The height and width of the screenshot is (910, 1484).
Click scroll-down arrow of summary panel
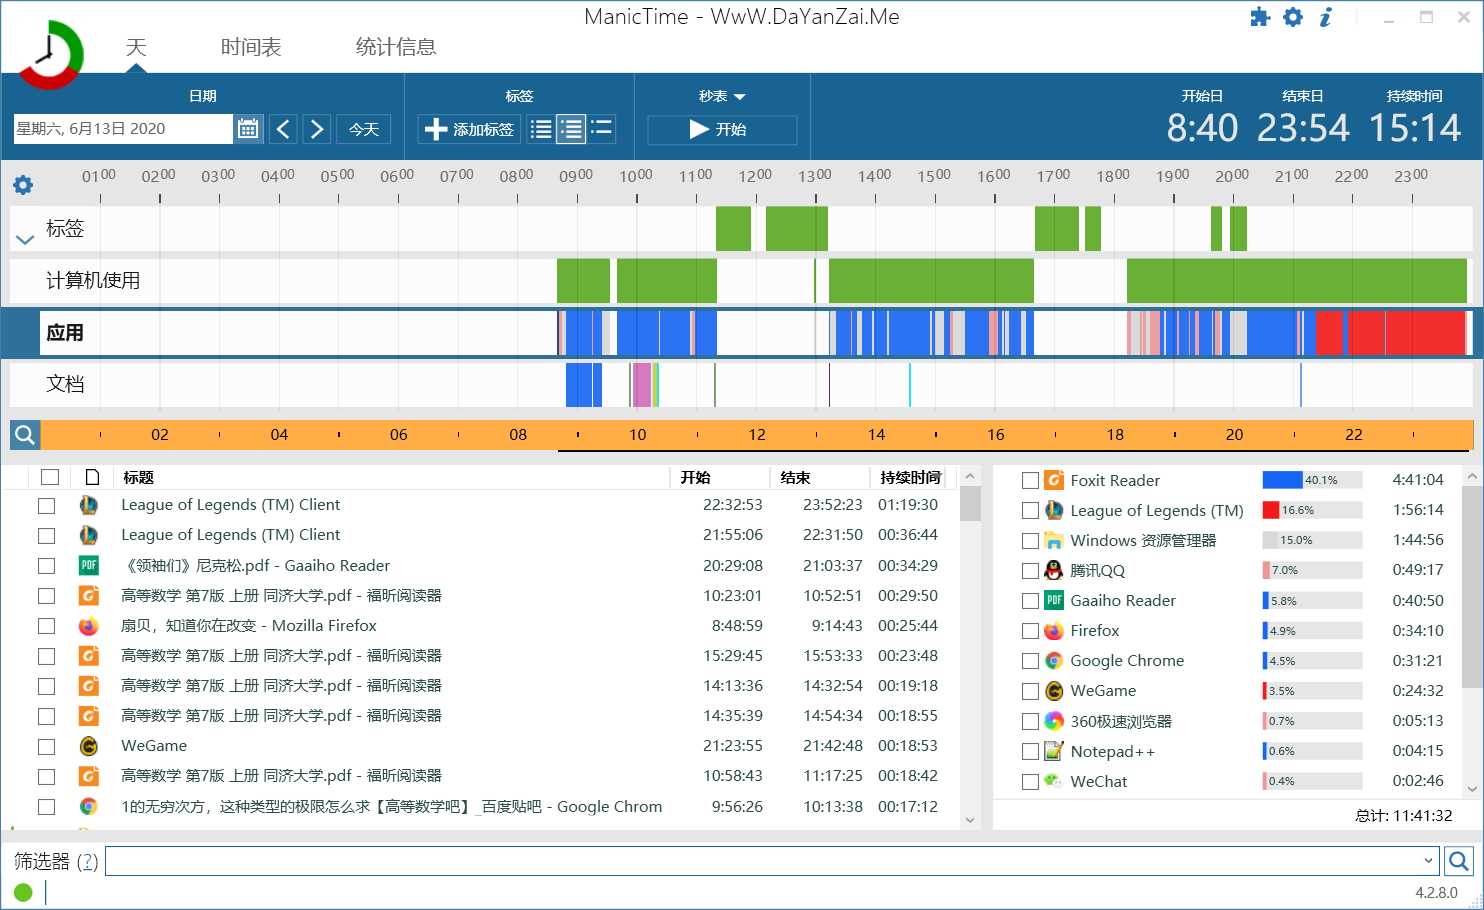click(x=1472, y=789)
